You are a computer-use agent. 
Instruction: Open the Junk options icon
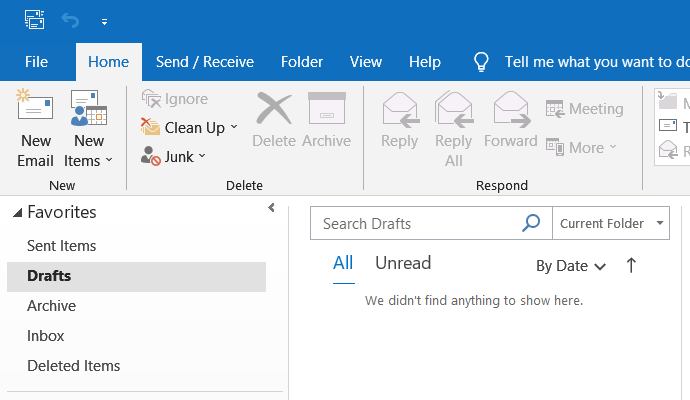(151, 156)
